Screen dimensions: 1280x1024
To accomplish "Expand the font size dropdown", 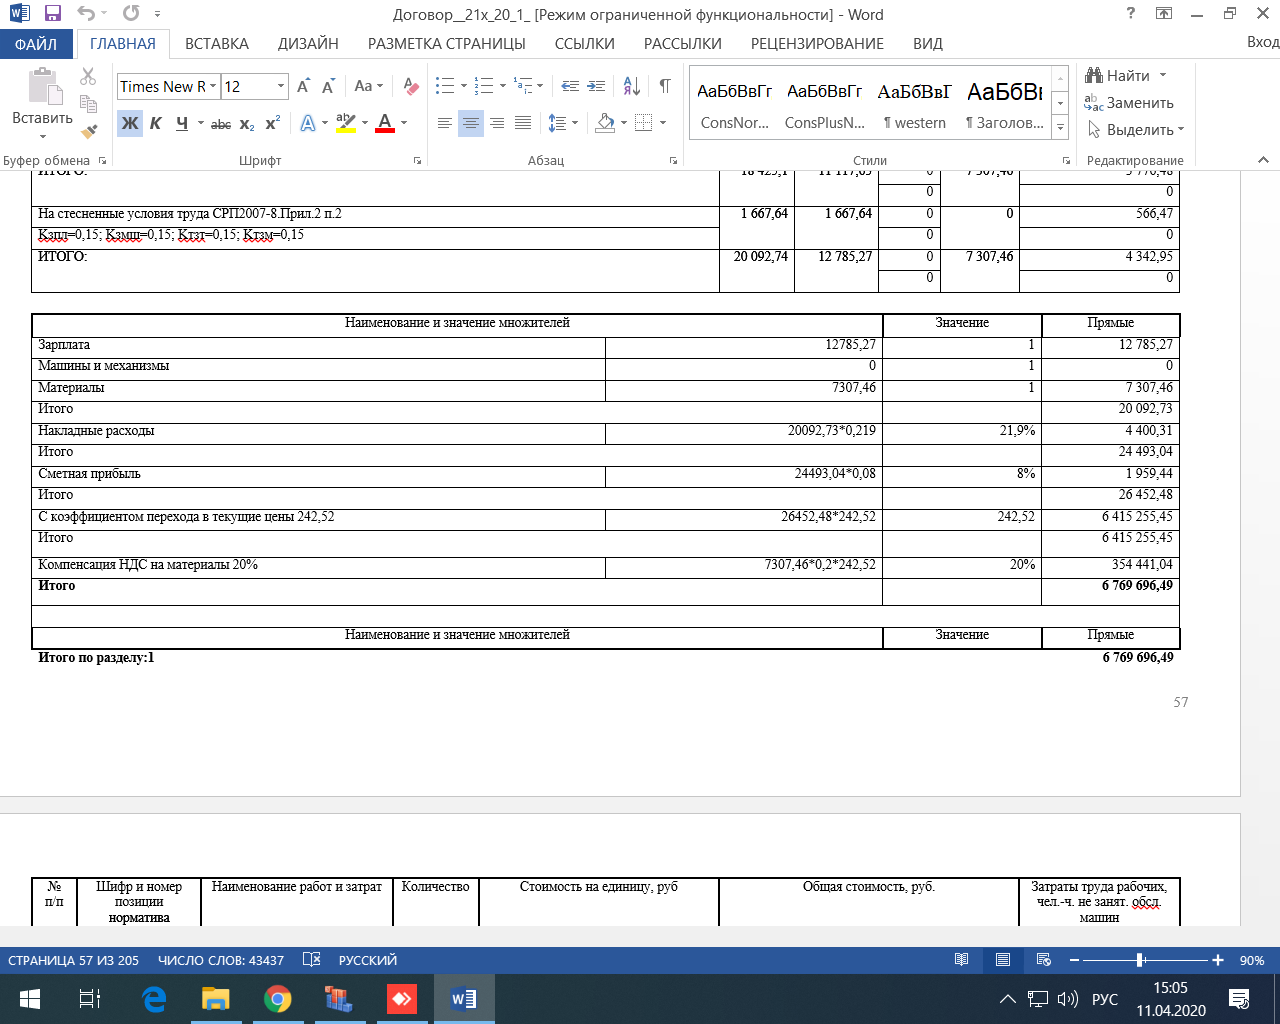I will [x=281, y=86].
